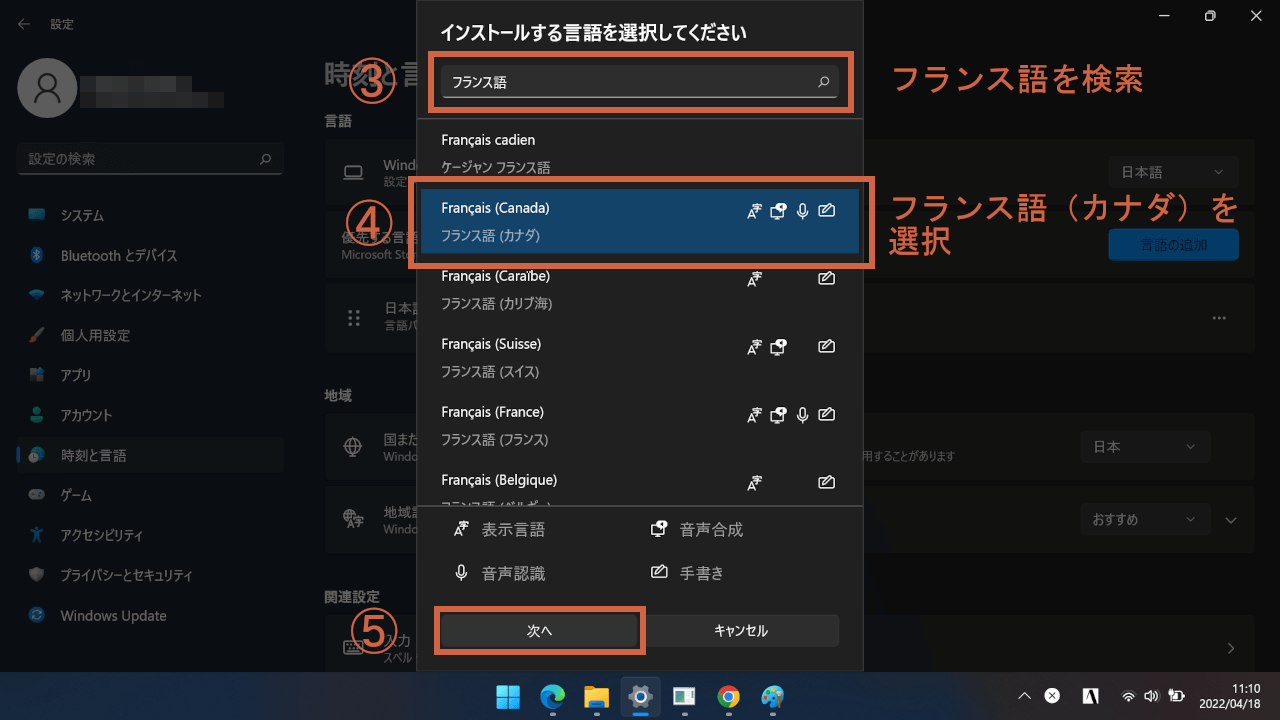Click the Settings gear taskbar icon

(x=640, y=696)
